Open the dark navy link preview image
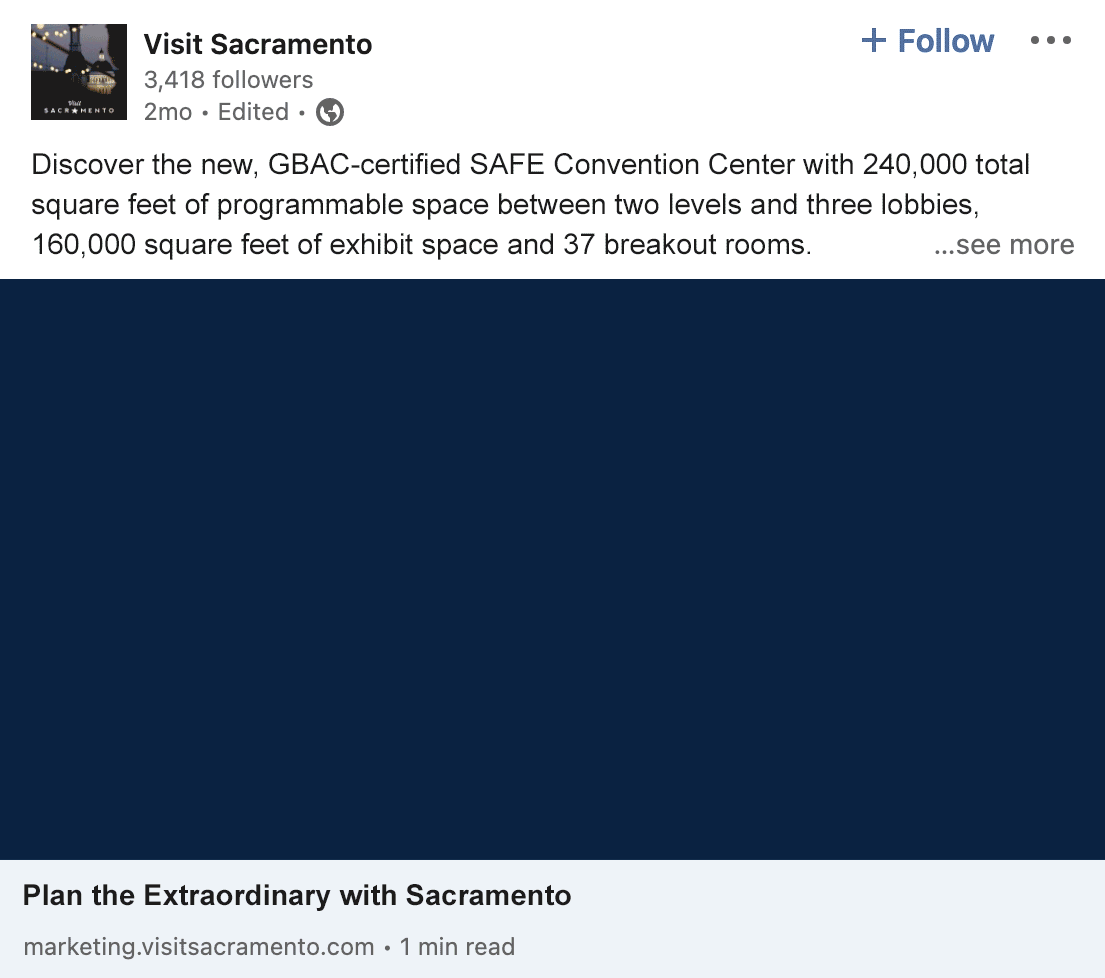This screenshot has height=978, width=1105. [552, 569]
